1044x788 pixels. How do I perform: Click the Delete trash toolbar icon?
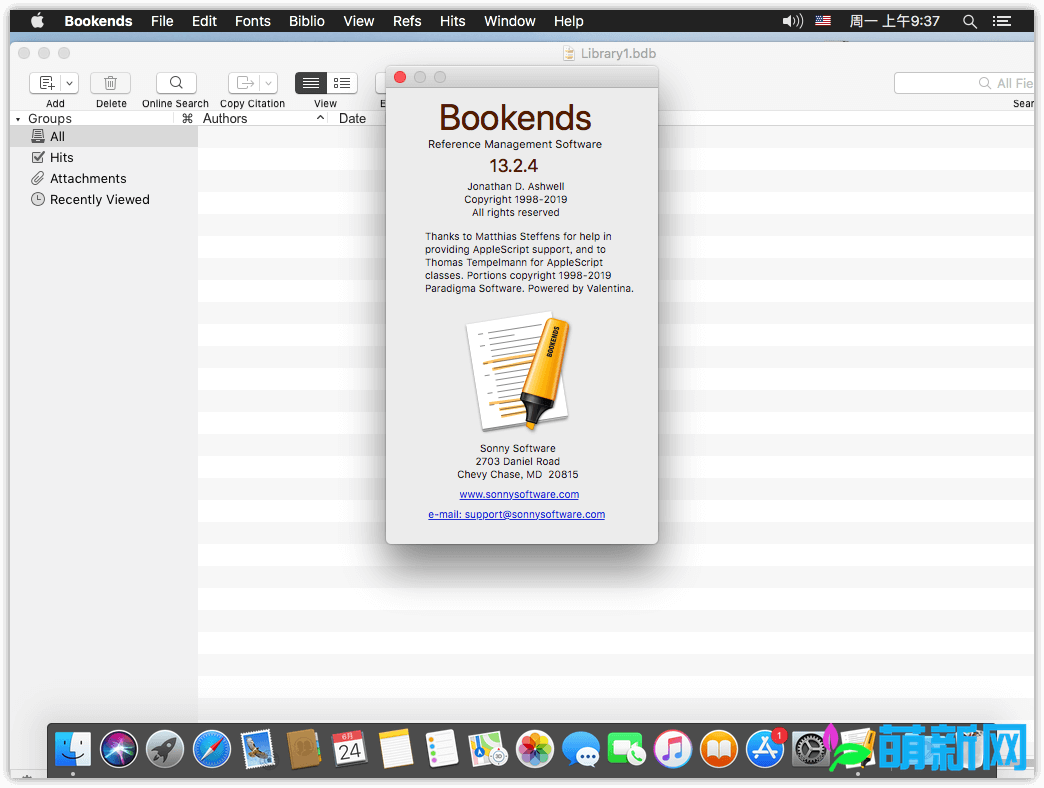click(111, 83)
